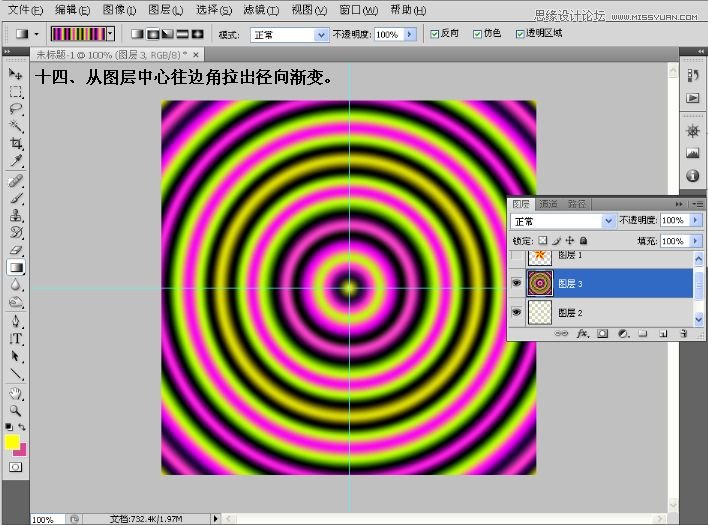This screenshot has width=708, height=525.
Task: Choose diamond gradient style
Action: 197,34
